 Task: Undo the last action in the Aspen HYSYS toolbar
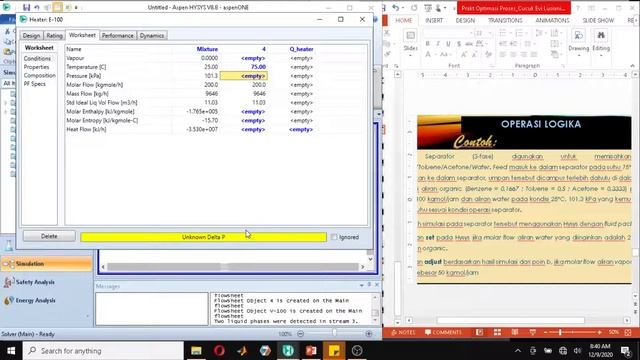[37, 7]
